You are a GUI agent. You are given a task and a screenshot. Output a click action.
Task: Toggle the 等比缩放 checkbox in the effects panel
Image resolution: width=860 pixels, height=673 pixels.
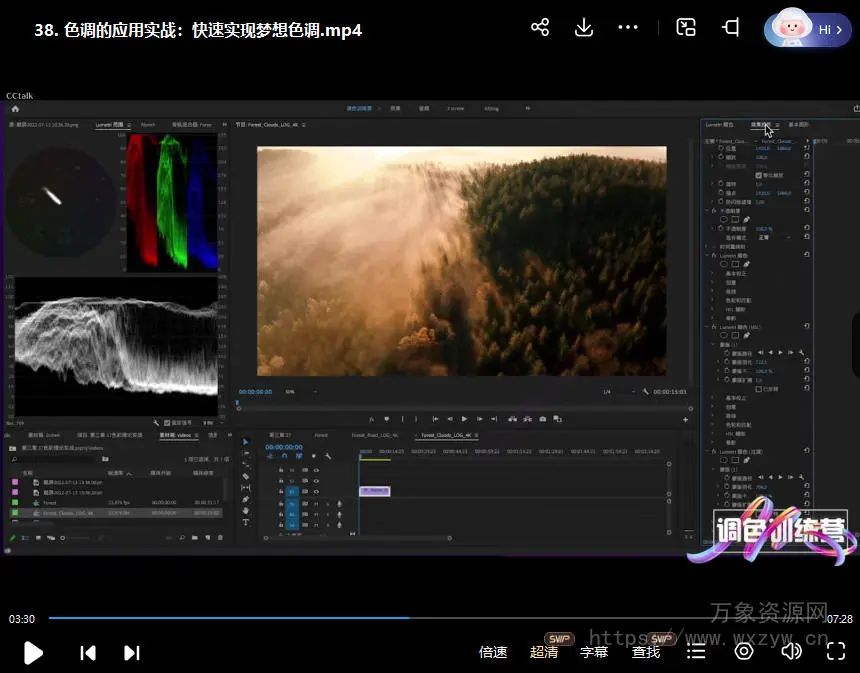click(757, 175)
